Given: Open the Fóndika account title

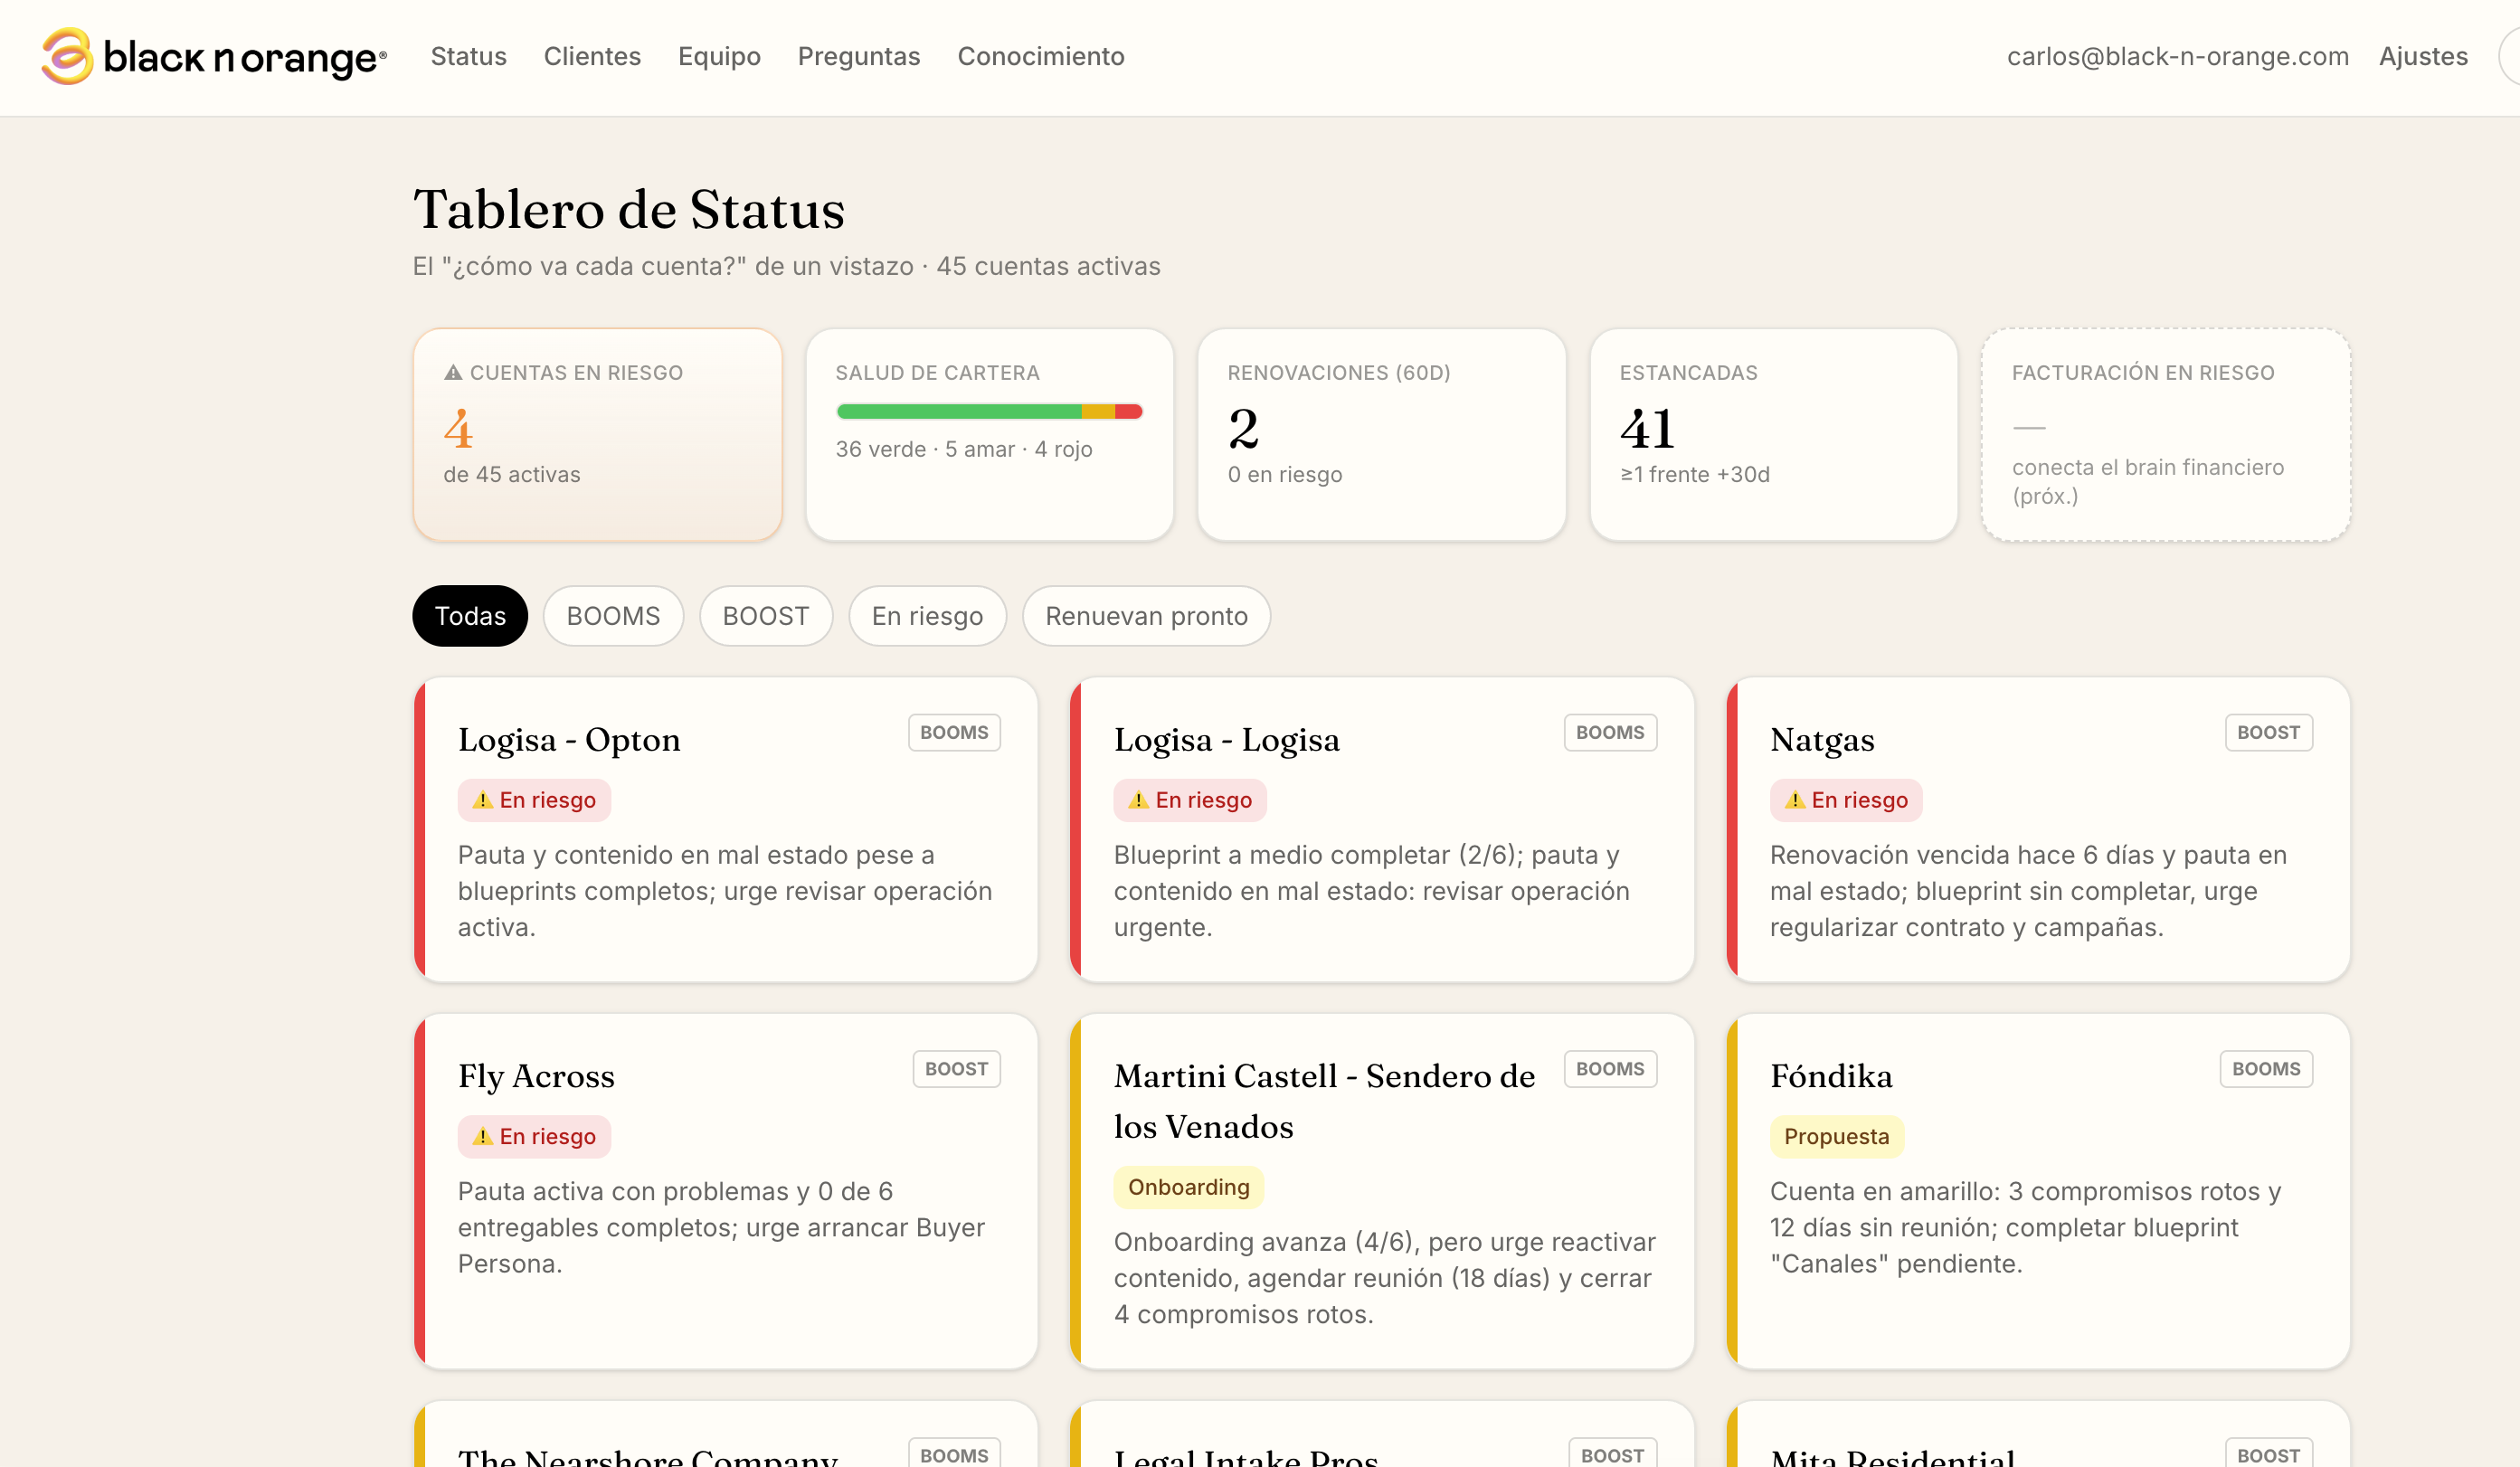Looking at the screenshot, I should coord(1831,1076).
